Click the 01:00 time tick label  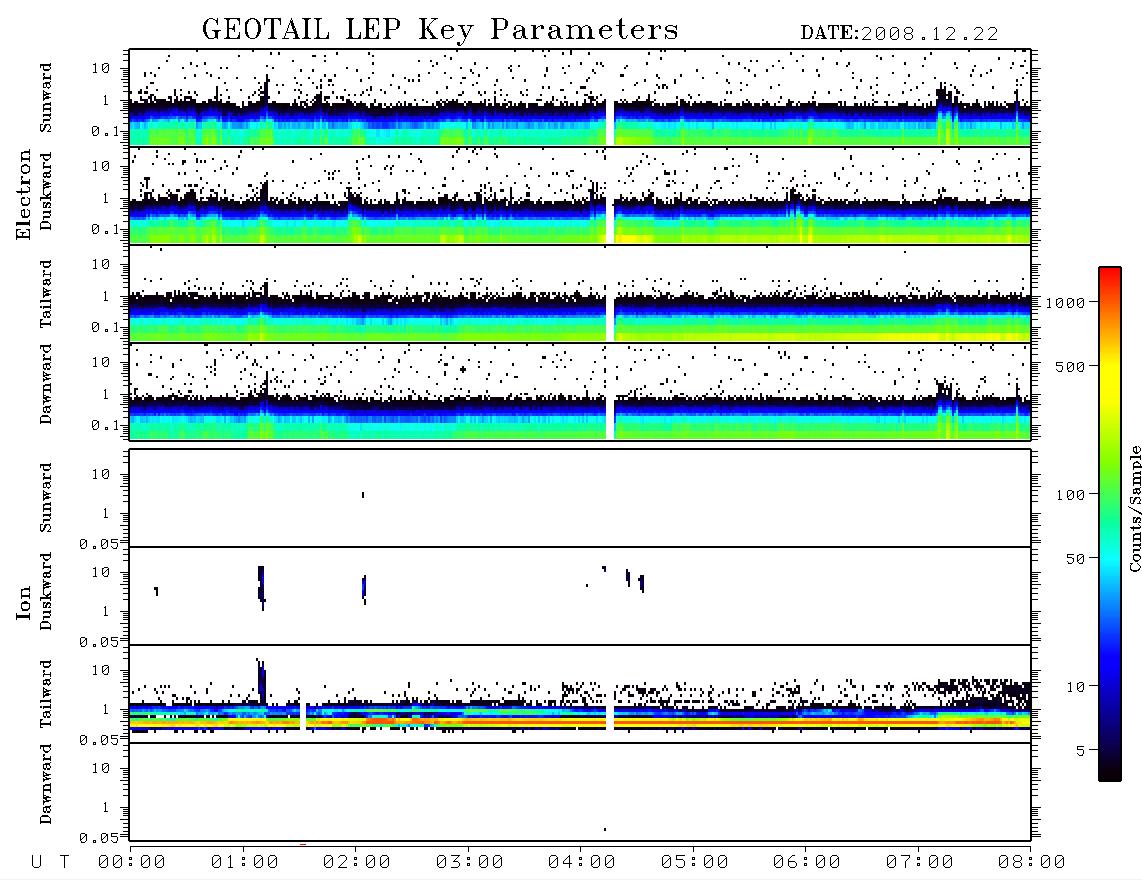245,862
